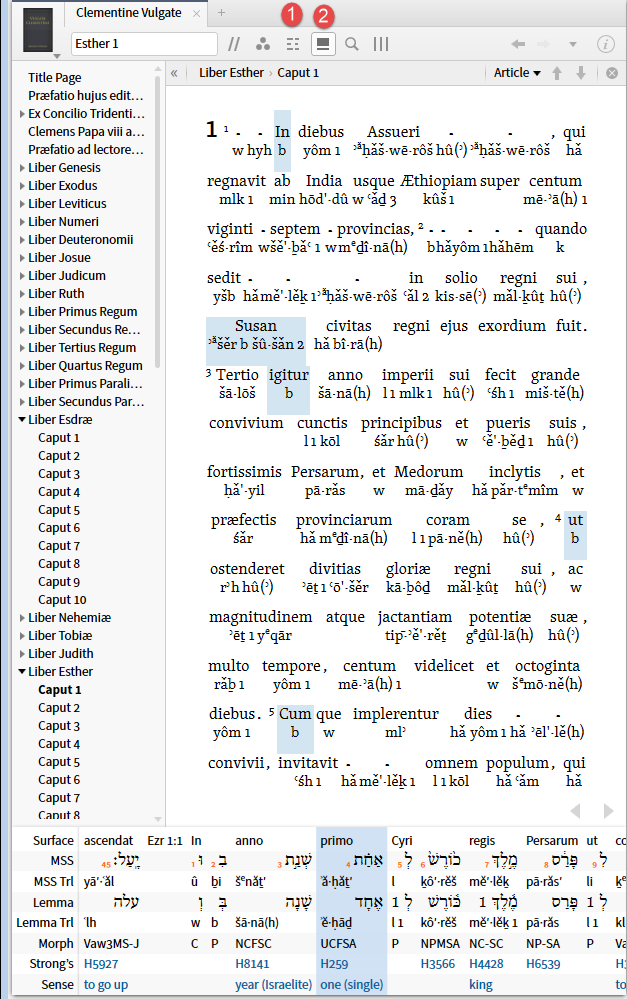Close the Clementine Vulgate tab

coord(196,13)
